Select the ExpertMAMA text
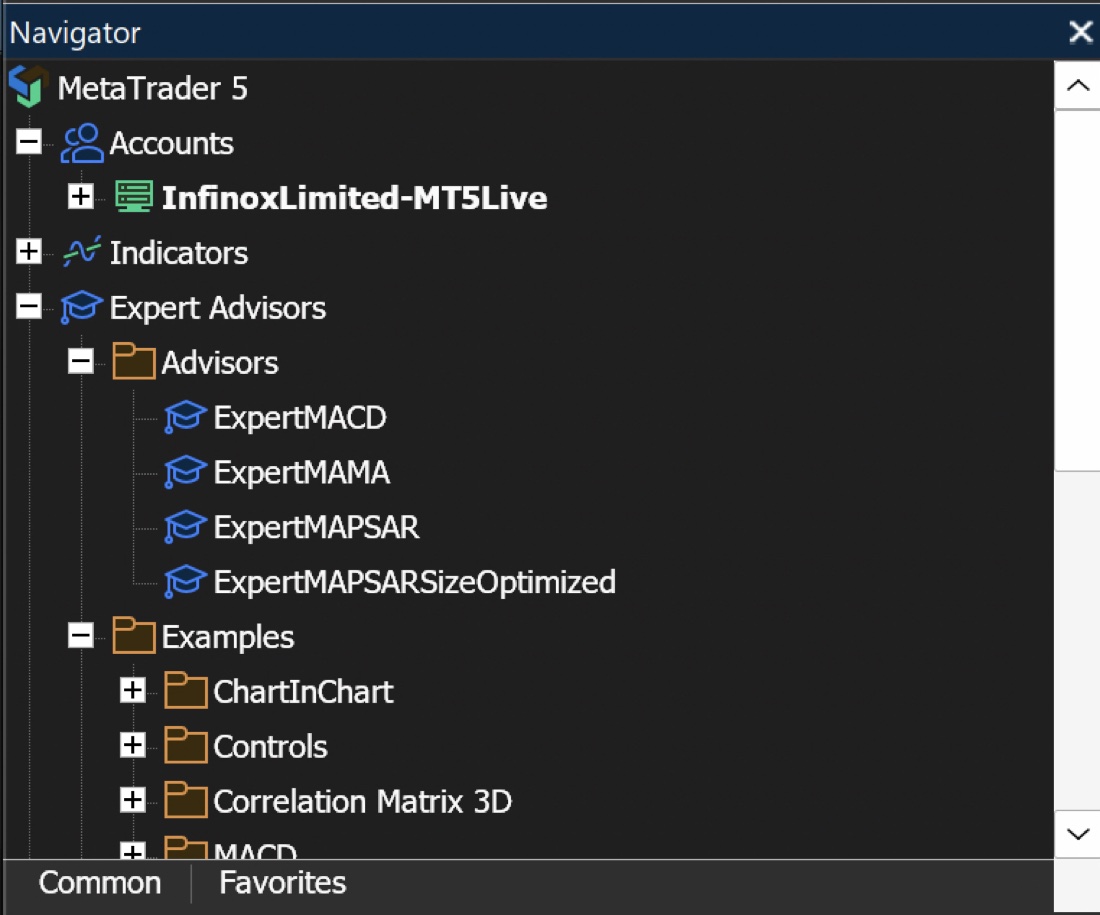The width and height of the screenshot is (1100, 915). (302, 472)
